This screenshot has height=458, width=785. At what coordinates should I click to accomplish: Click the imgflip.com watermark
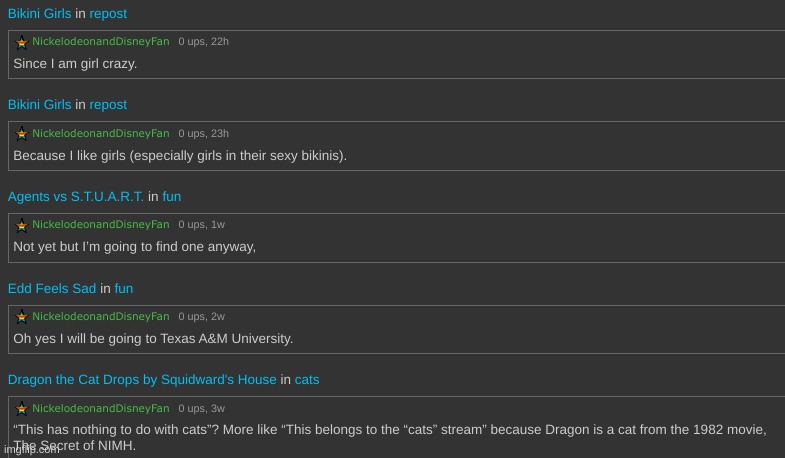(31, 450)
